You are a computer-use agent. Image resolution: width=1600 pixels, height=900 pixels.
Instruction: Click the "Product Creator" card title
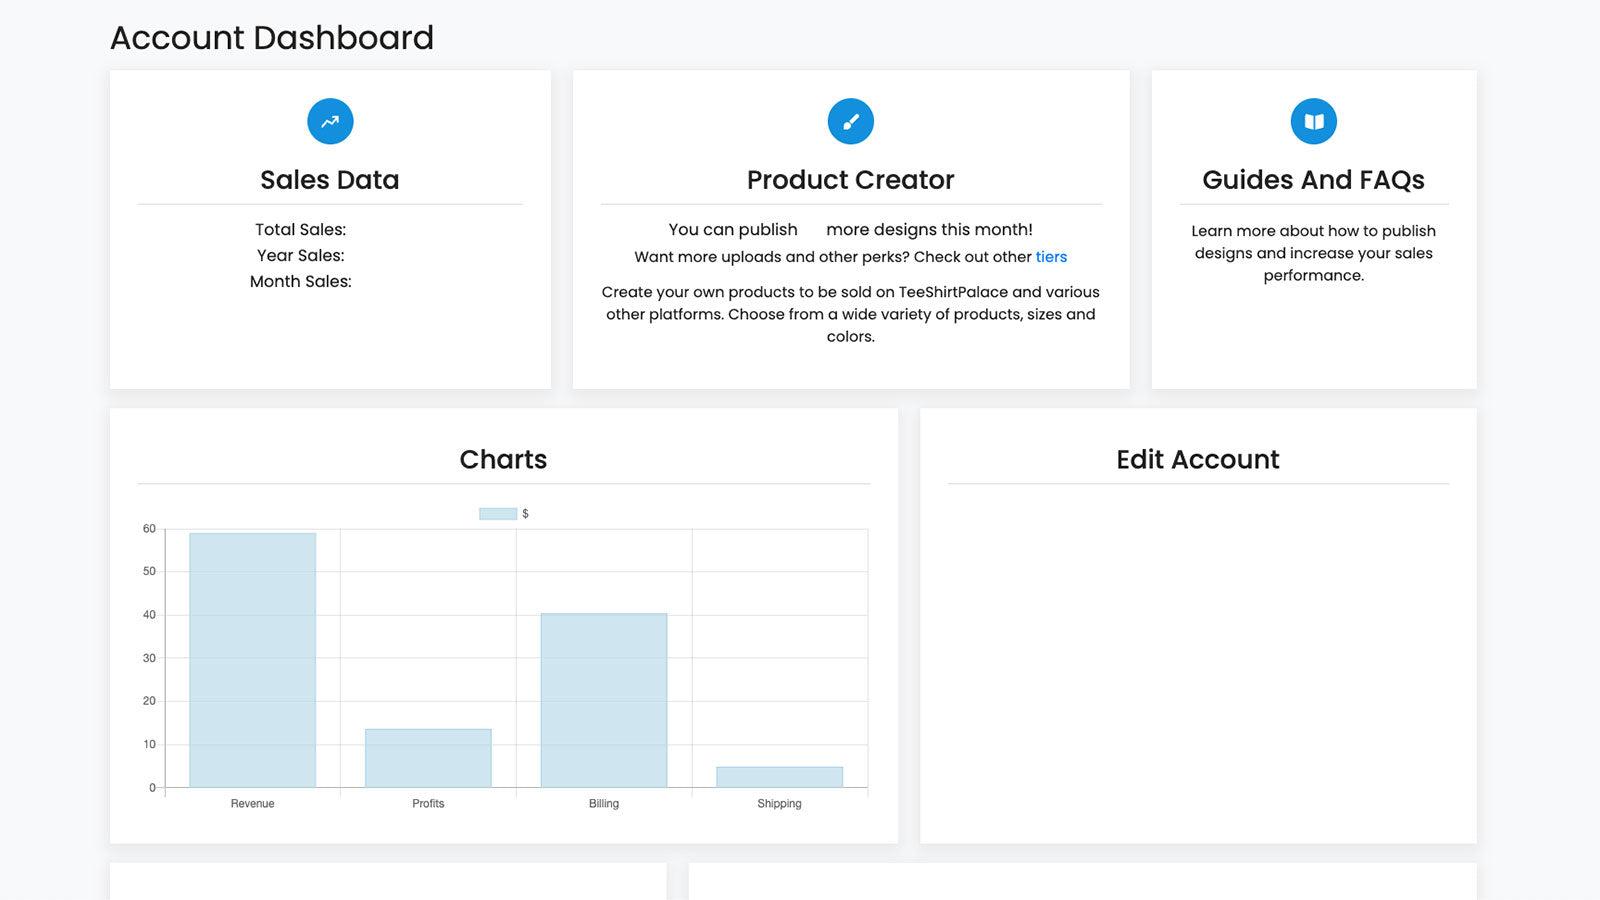(851, 180)
